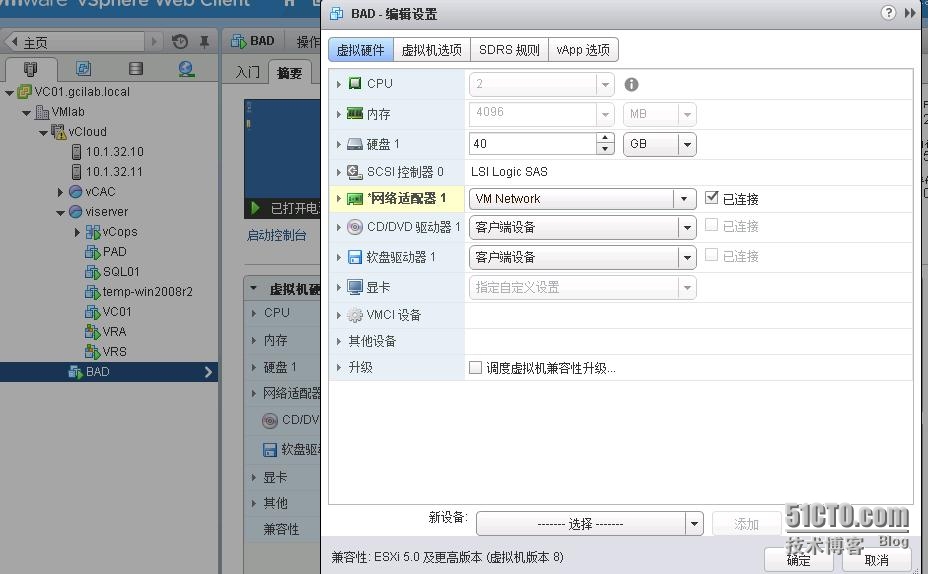Switch to VMs and Templates inventory tab
Viewport: 928px width, 574px height.
click(83, 69)
